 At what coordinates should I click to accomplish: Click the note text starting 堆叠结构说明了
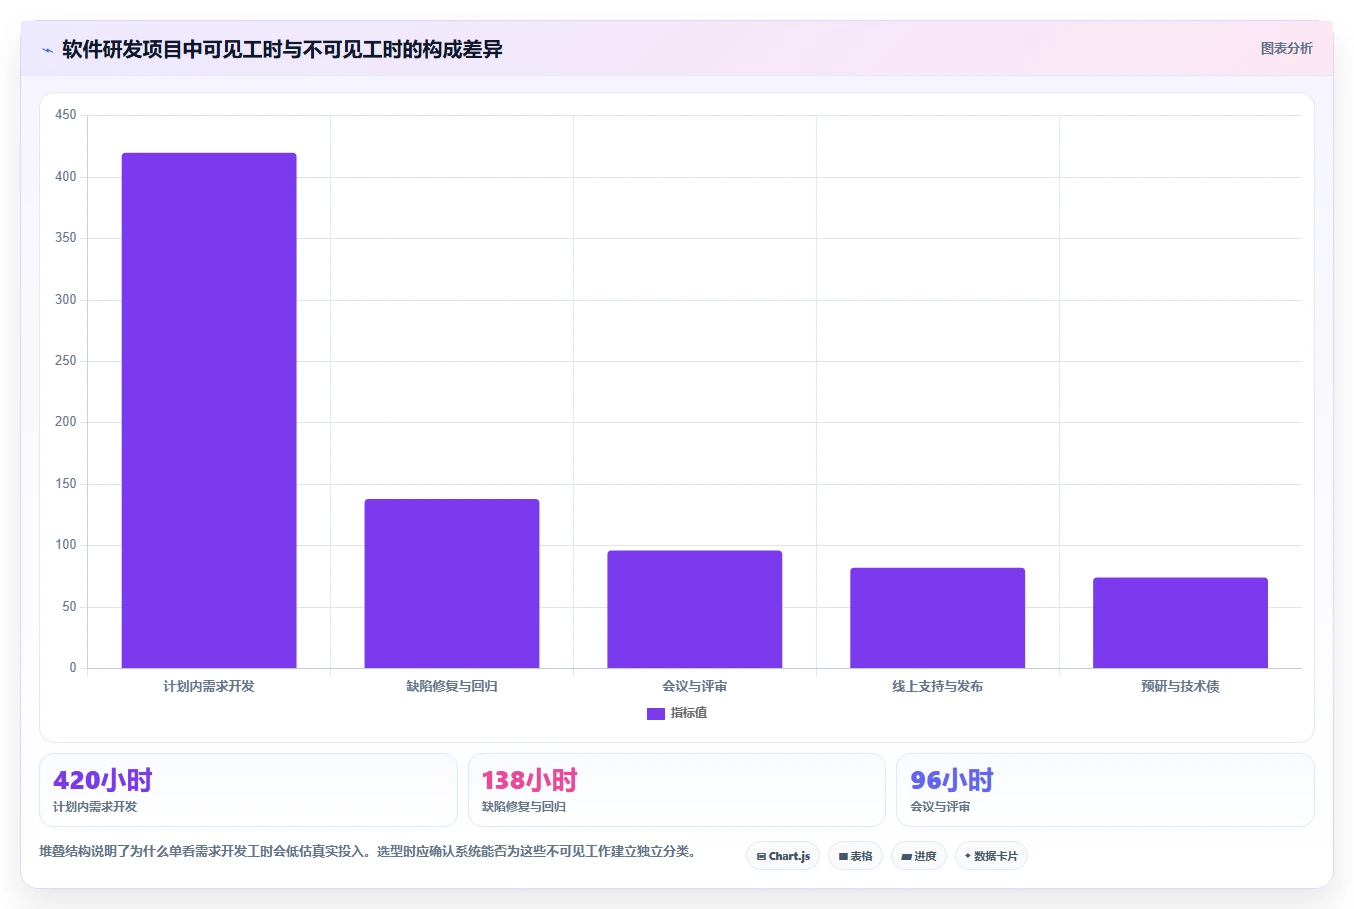coord(368,852)
